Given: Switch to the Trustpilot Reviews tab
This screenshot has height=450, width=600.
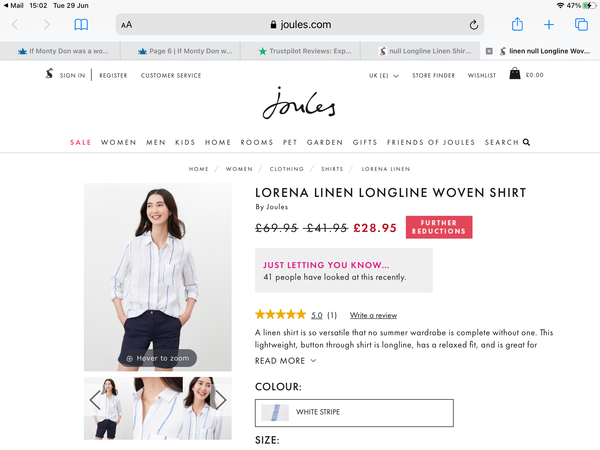Looking at the screenshot, I should tap(305, 50).
